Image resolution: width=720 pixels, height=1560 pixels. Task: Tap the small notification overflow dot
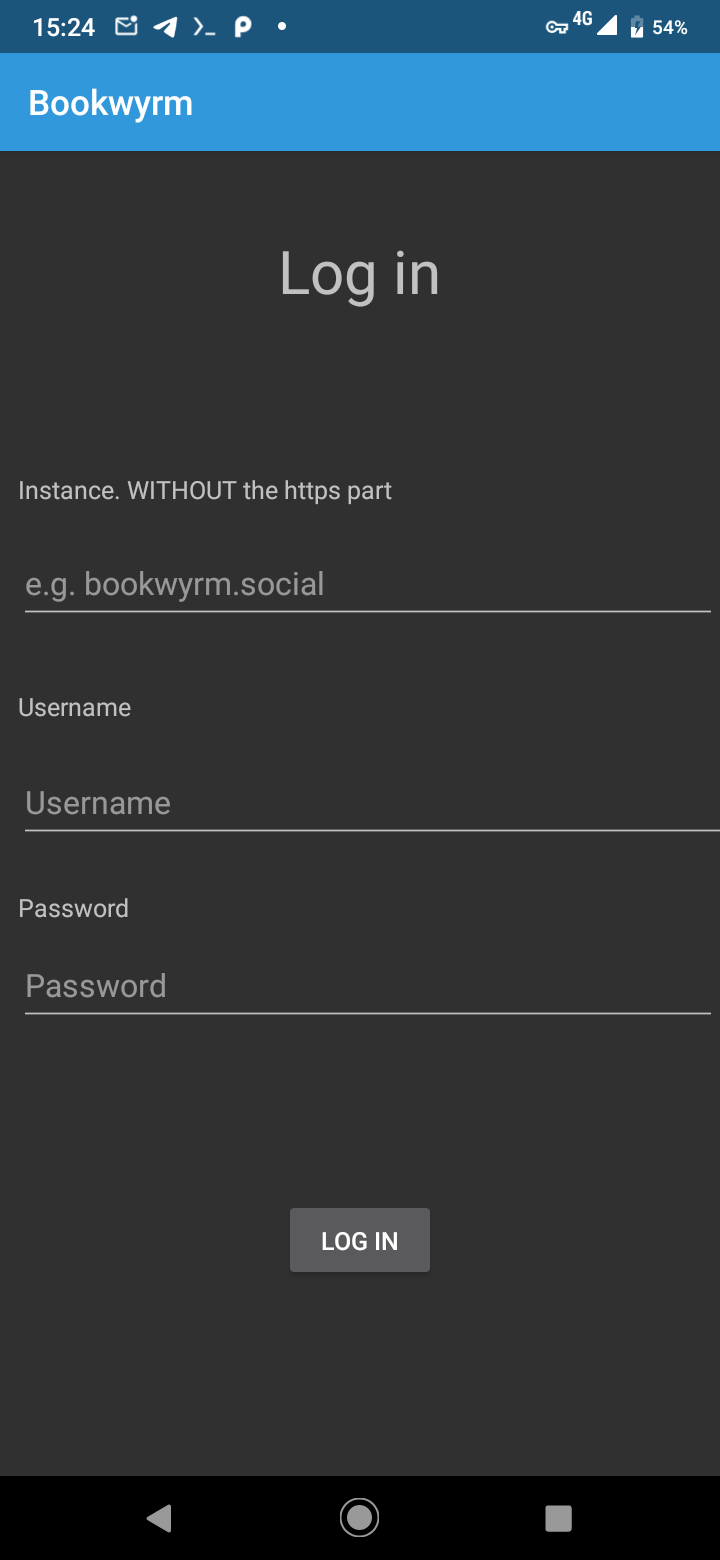coord(282,27)
